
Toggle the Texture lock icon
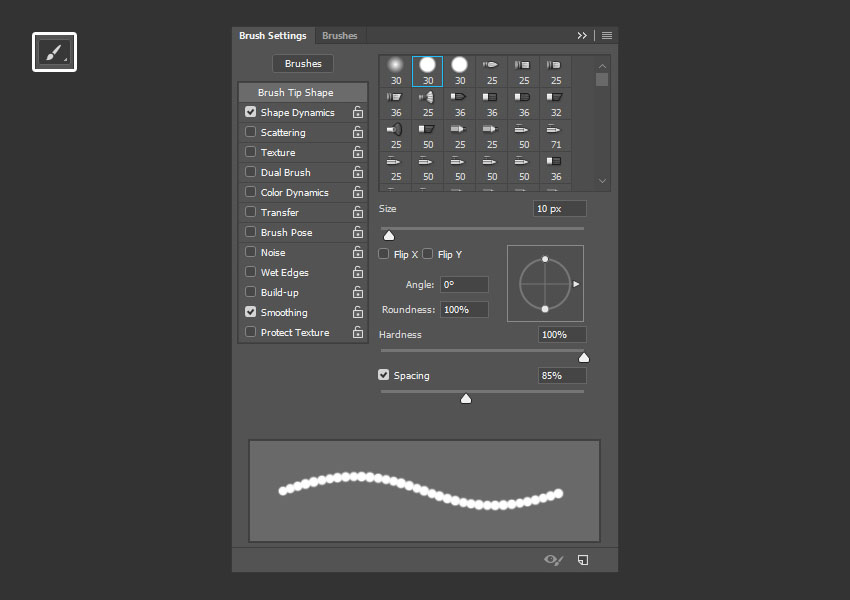[x=358, y=152]
